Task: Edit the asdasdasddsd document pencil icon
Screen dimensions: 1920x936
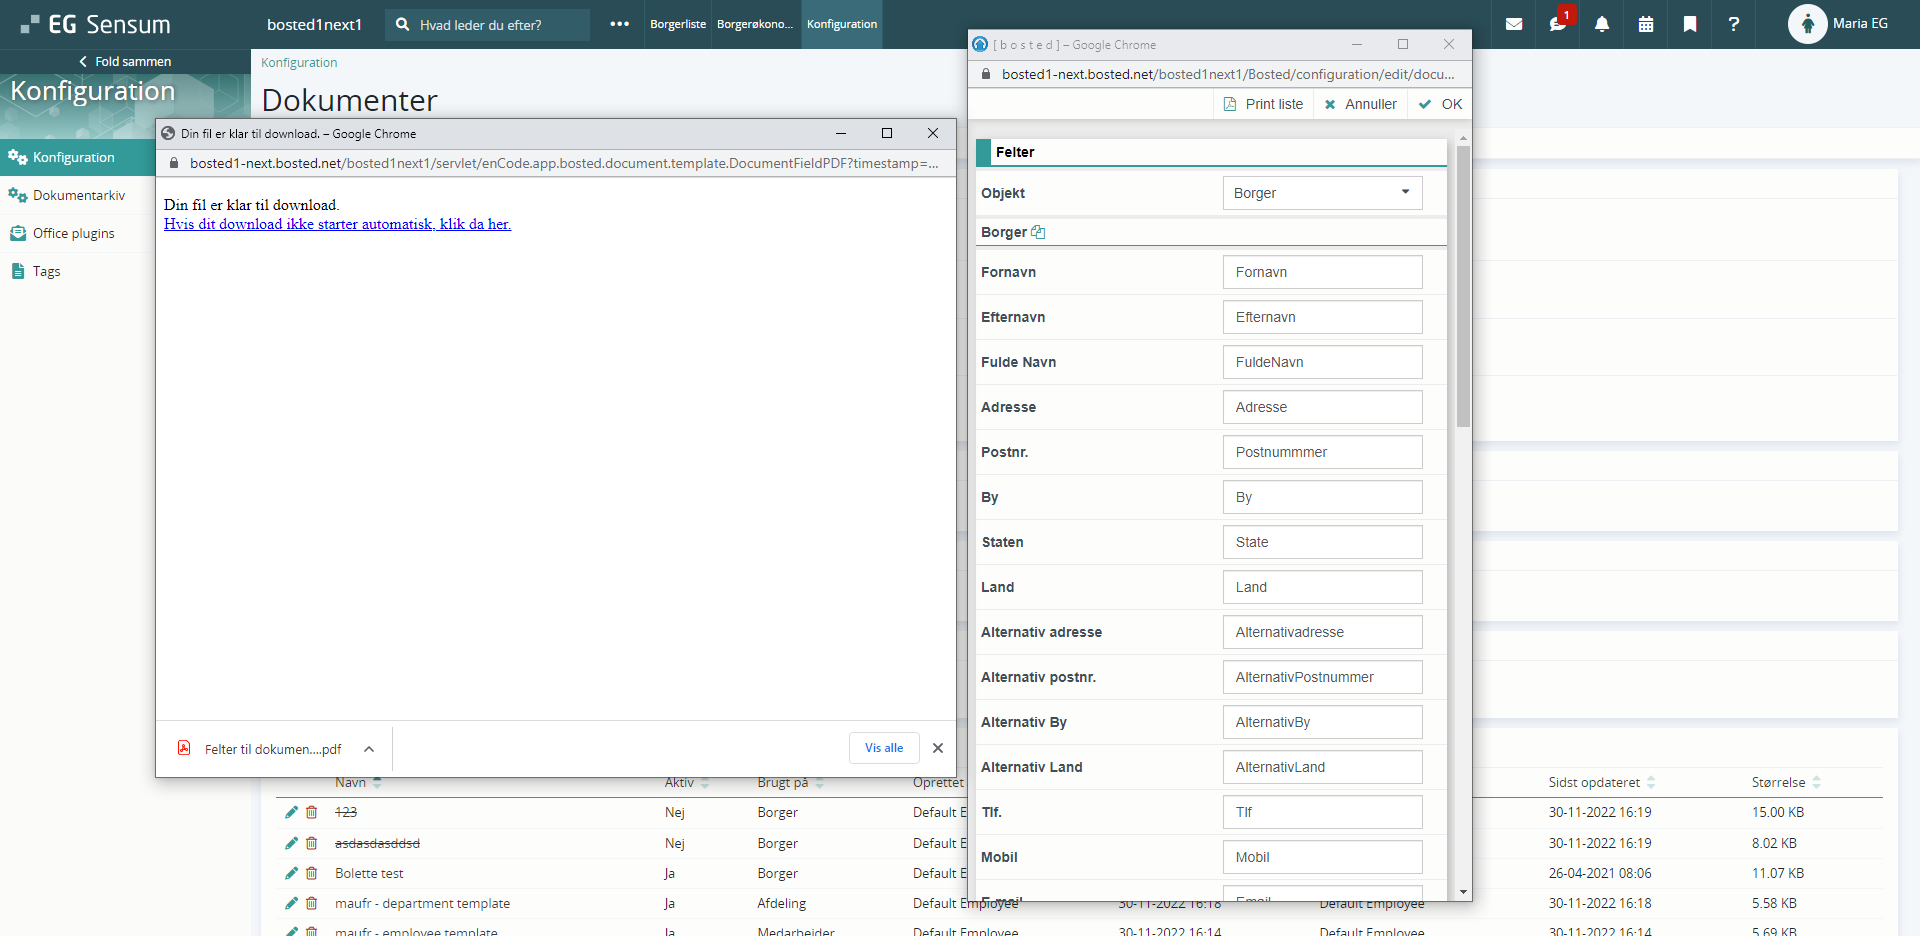Action: tap(291, 843)
